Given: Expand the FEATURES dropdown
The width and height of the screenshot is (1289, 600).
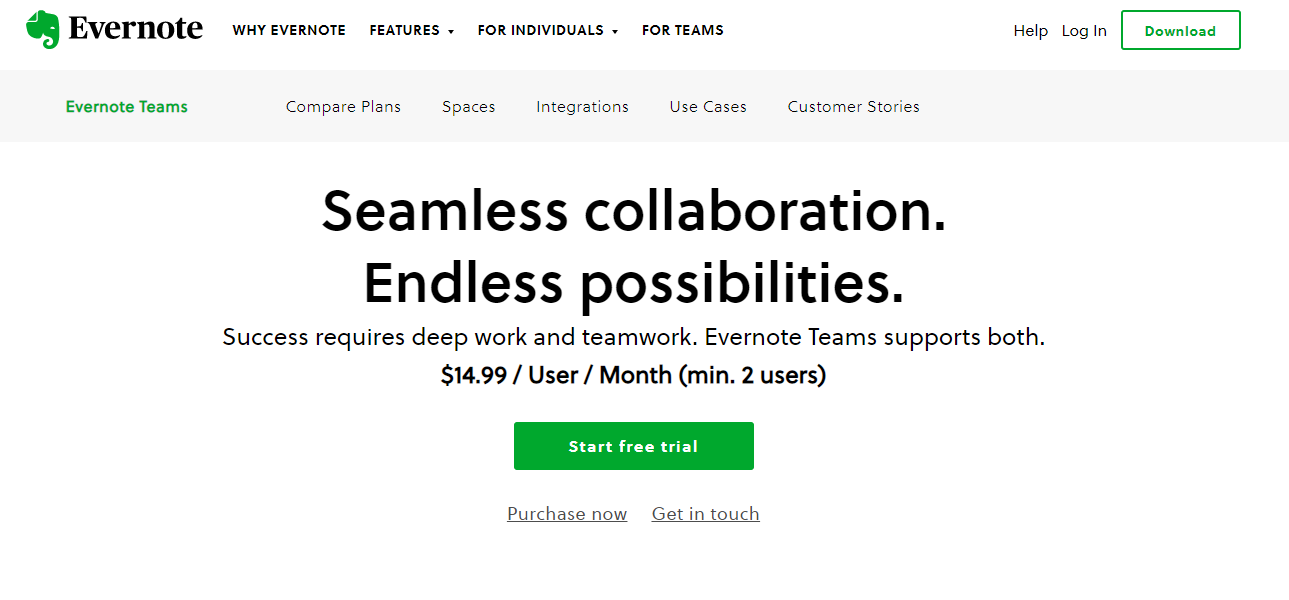Looking at the screenshot, I should click(404, 30).
